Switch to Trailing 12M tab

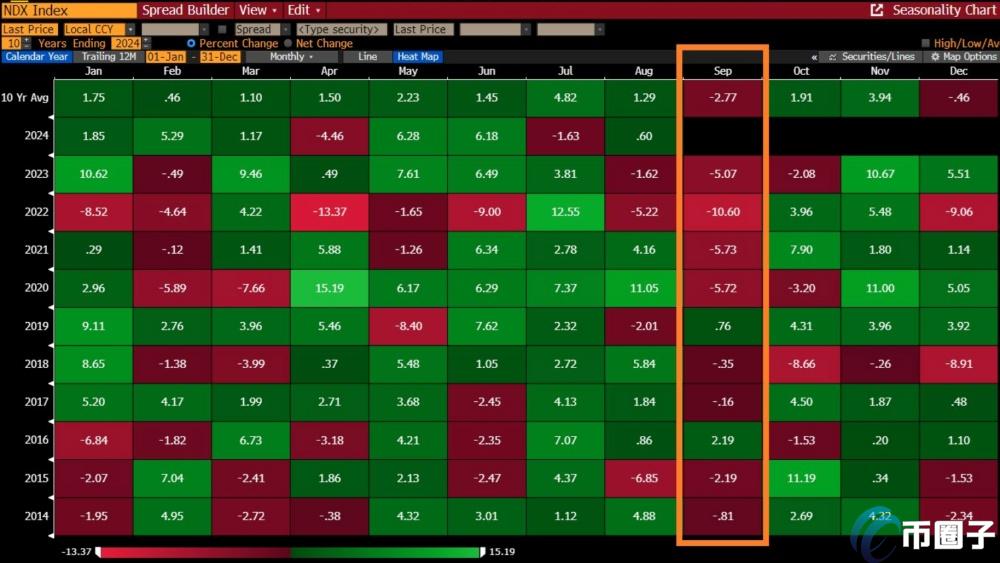[108, 57]
